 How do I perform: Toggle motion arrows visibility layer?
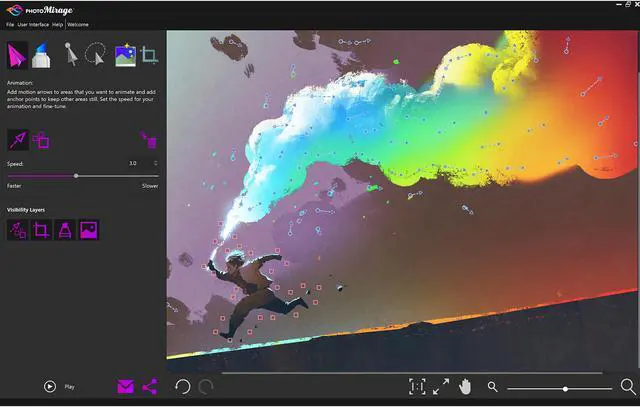pyautogui.click(x=18, y=230)
